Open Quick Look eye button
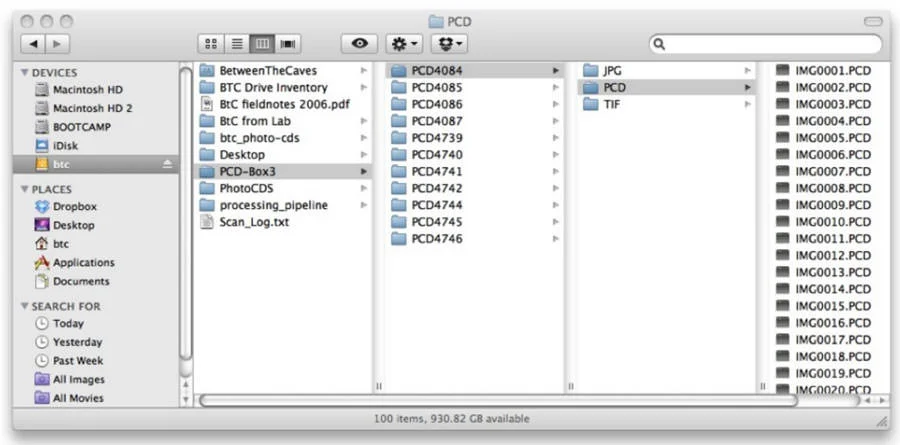The image size is (900, 445). tap(359, 44)
